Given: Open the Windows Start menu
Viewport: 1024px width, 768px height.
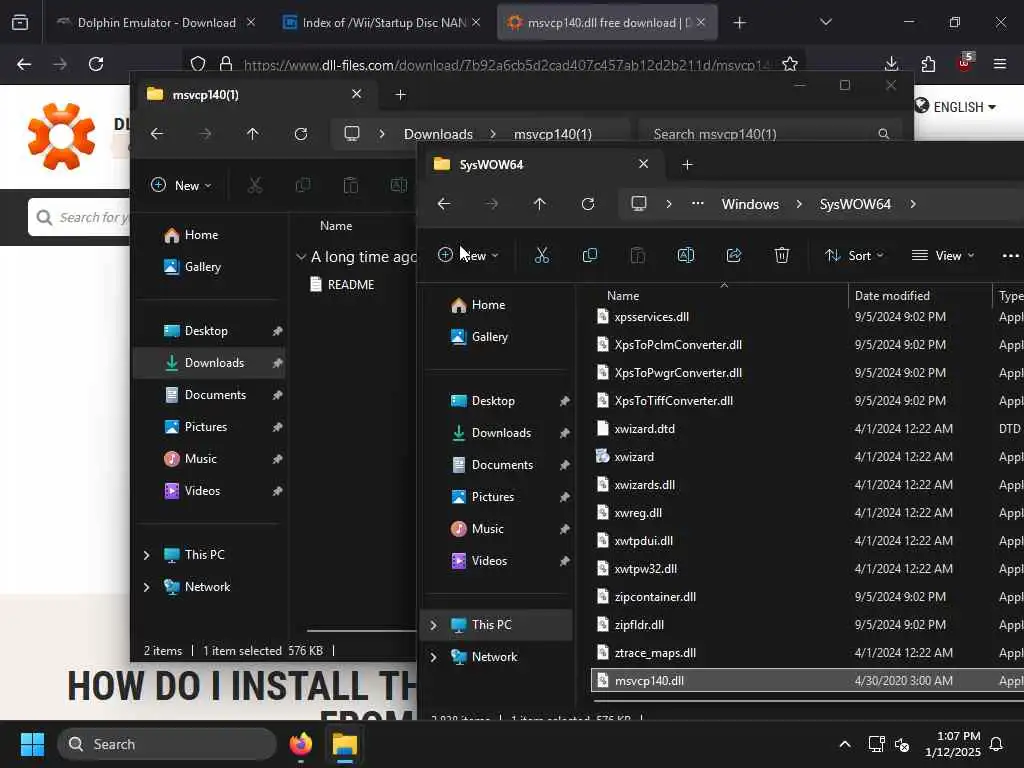Looking at the screenshot, I should click(32, 744).
